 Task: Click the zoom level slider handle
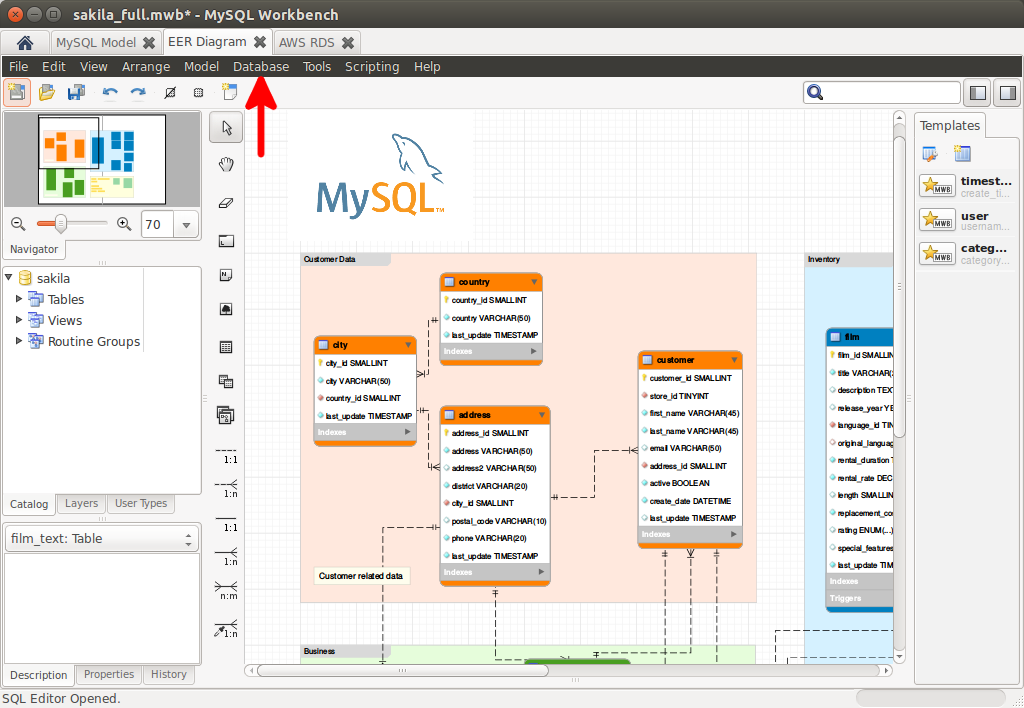pos(60,224)
